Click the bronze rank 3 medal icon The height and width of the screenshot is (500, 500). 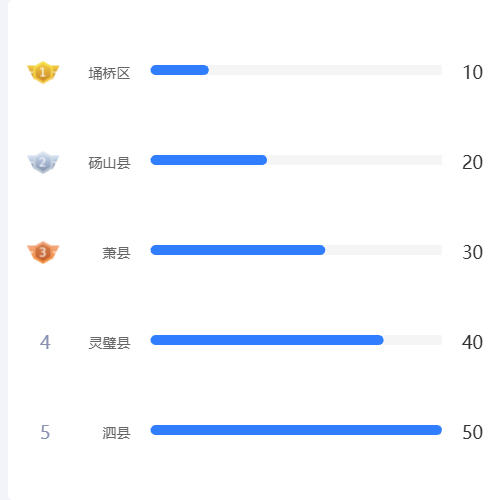[43, 252]
